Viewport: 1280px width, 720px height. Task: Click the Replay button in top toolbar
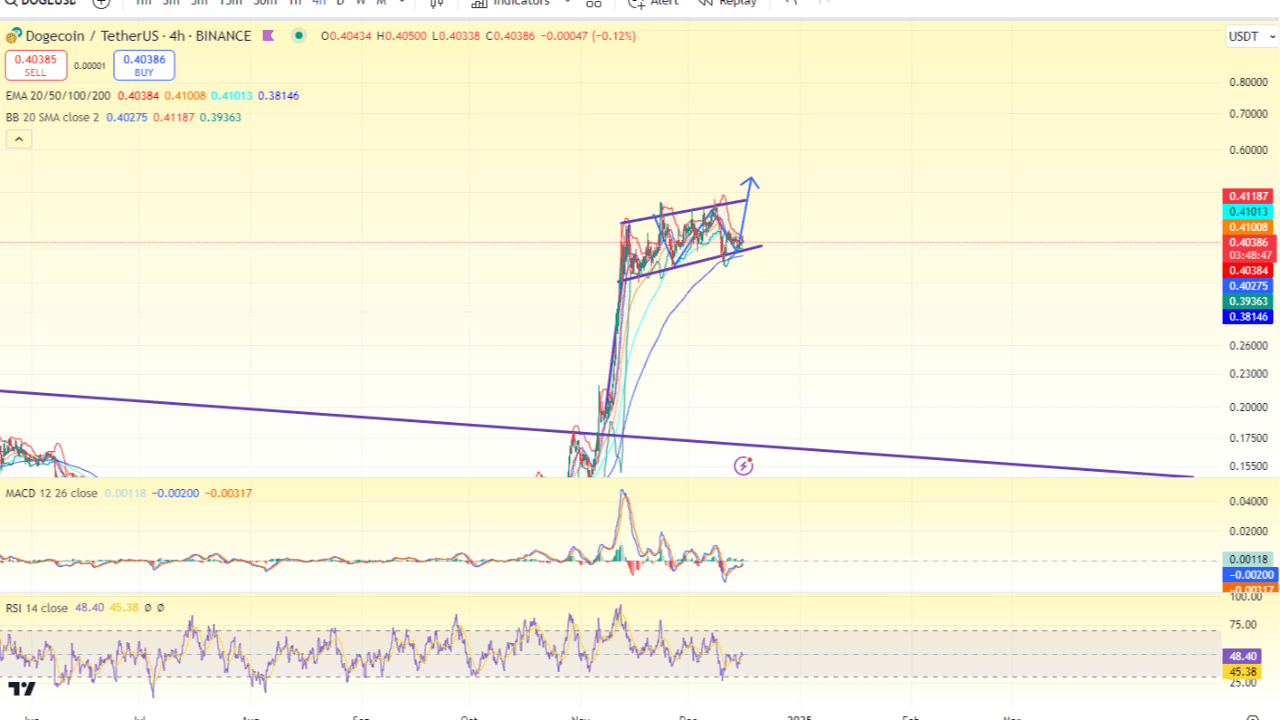[727, 3]
